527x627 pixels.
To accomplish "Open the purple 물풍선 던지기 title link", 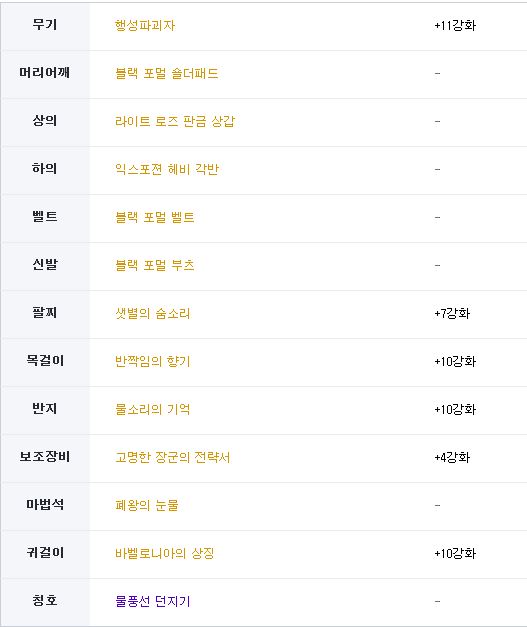I will (x=153, y=601).
